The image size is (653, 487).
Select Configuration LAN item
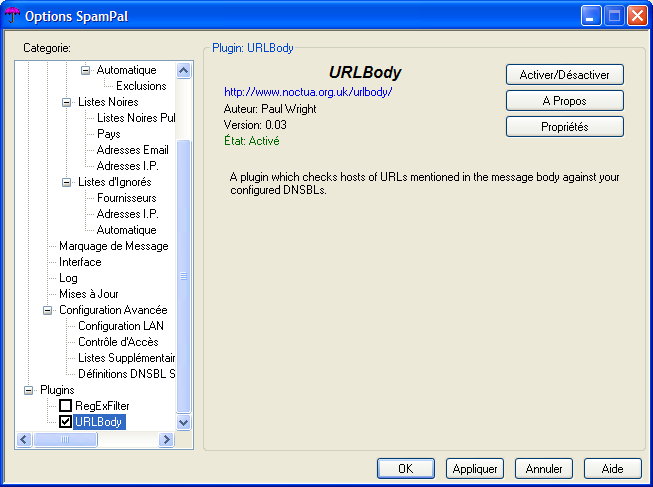coord(121,326)
